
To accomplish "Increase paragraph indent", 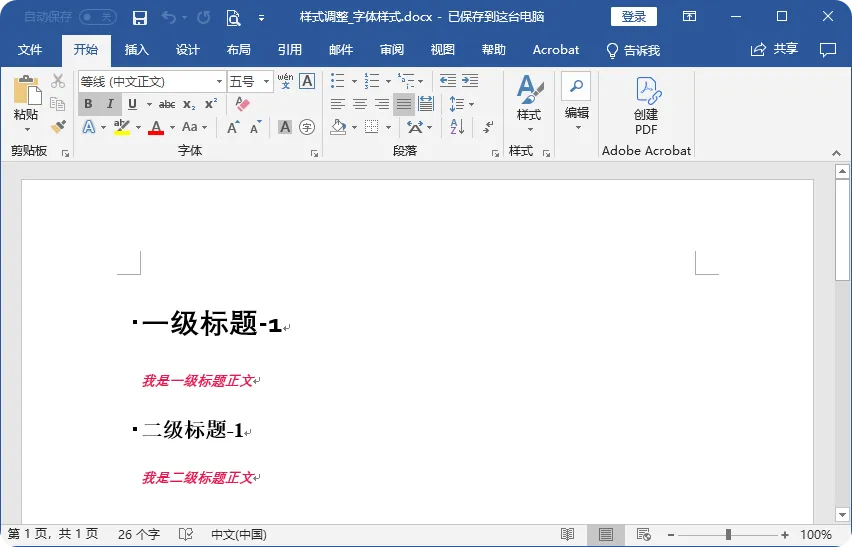I will pyautogui.click(x=470, y=81).
